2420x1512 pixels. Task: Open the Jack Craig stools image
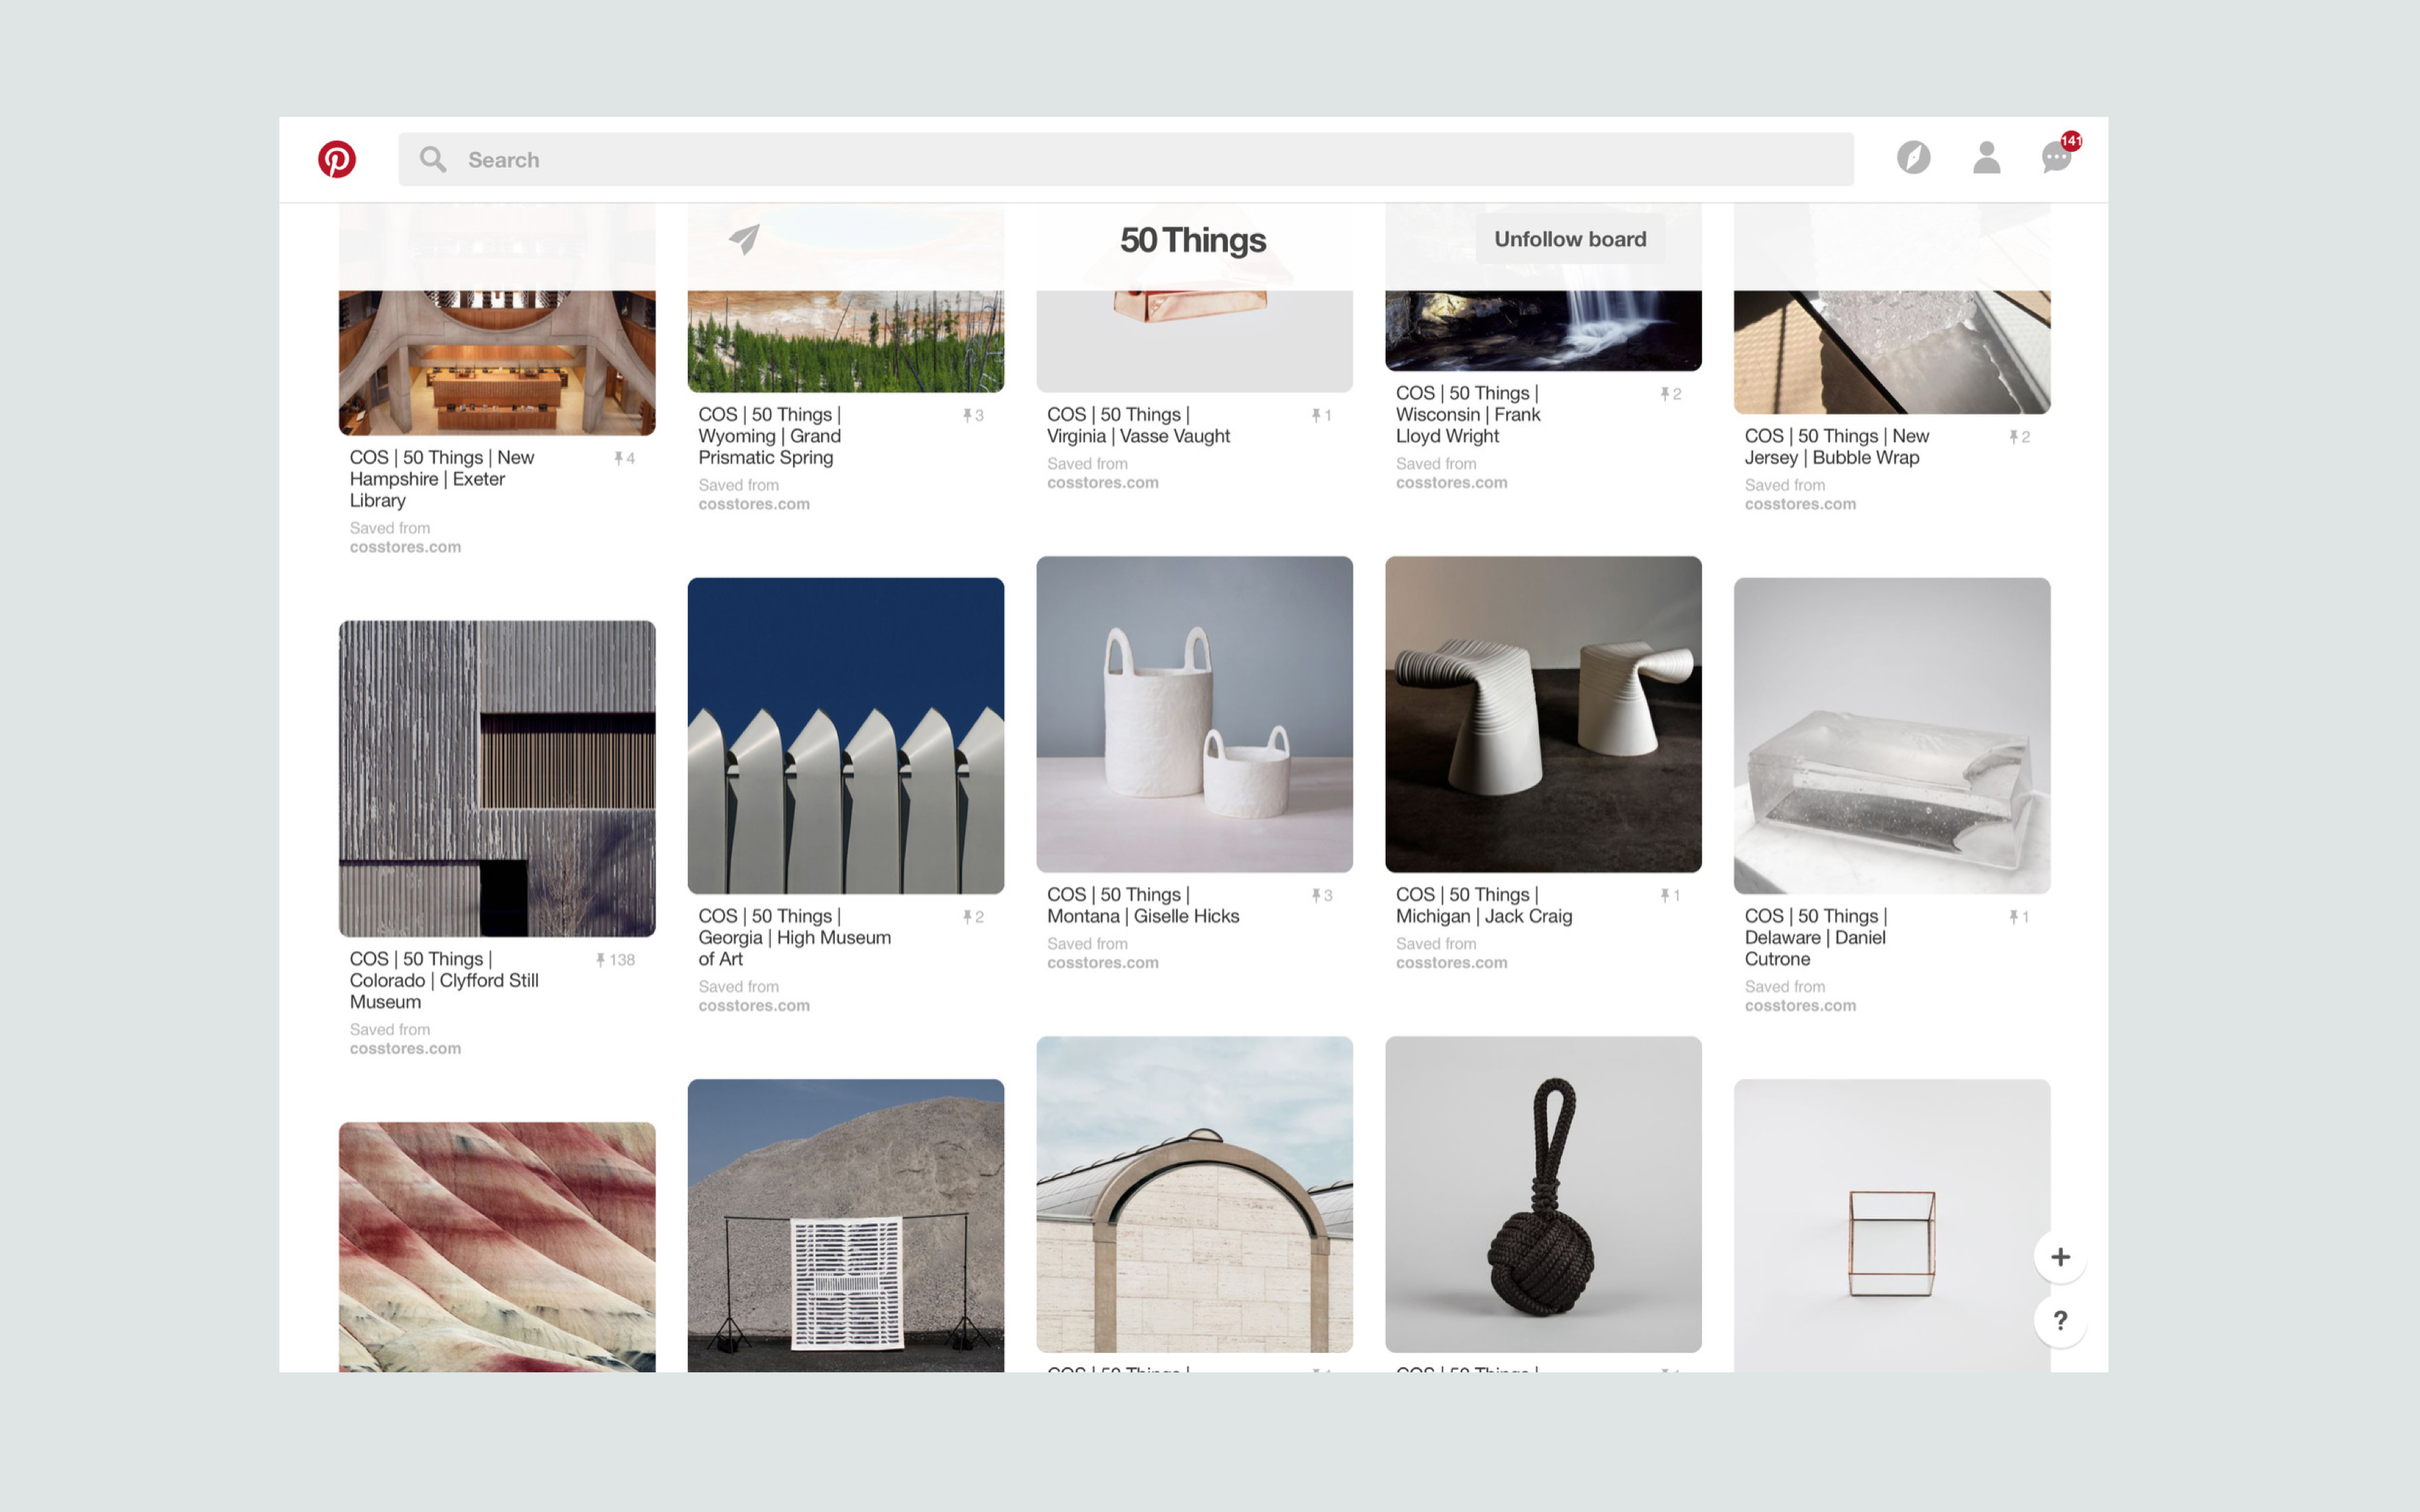tap(1543, 714)
